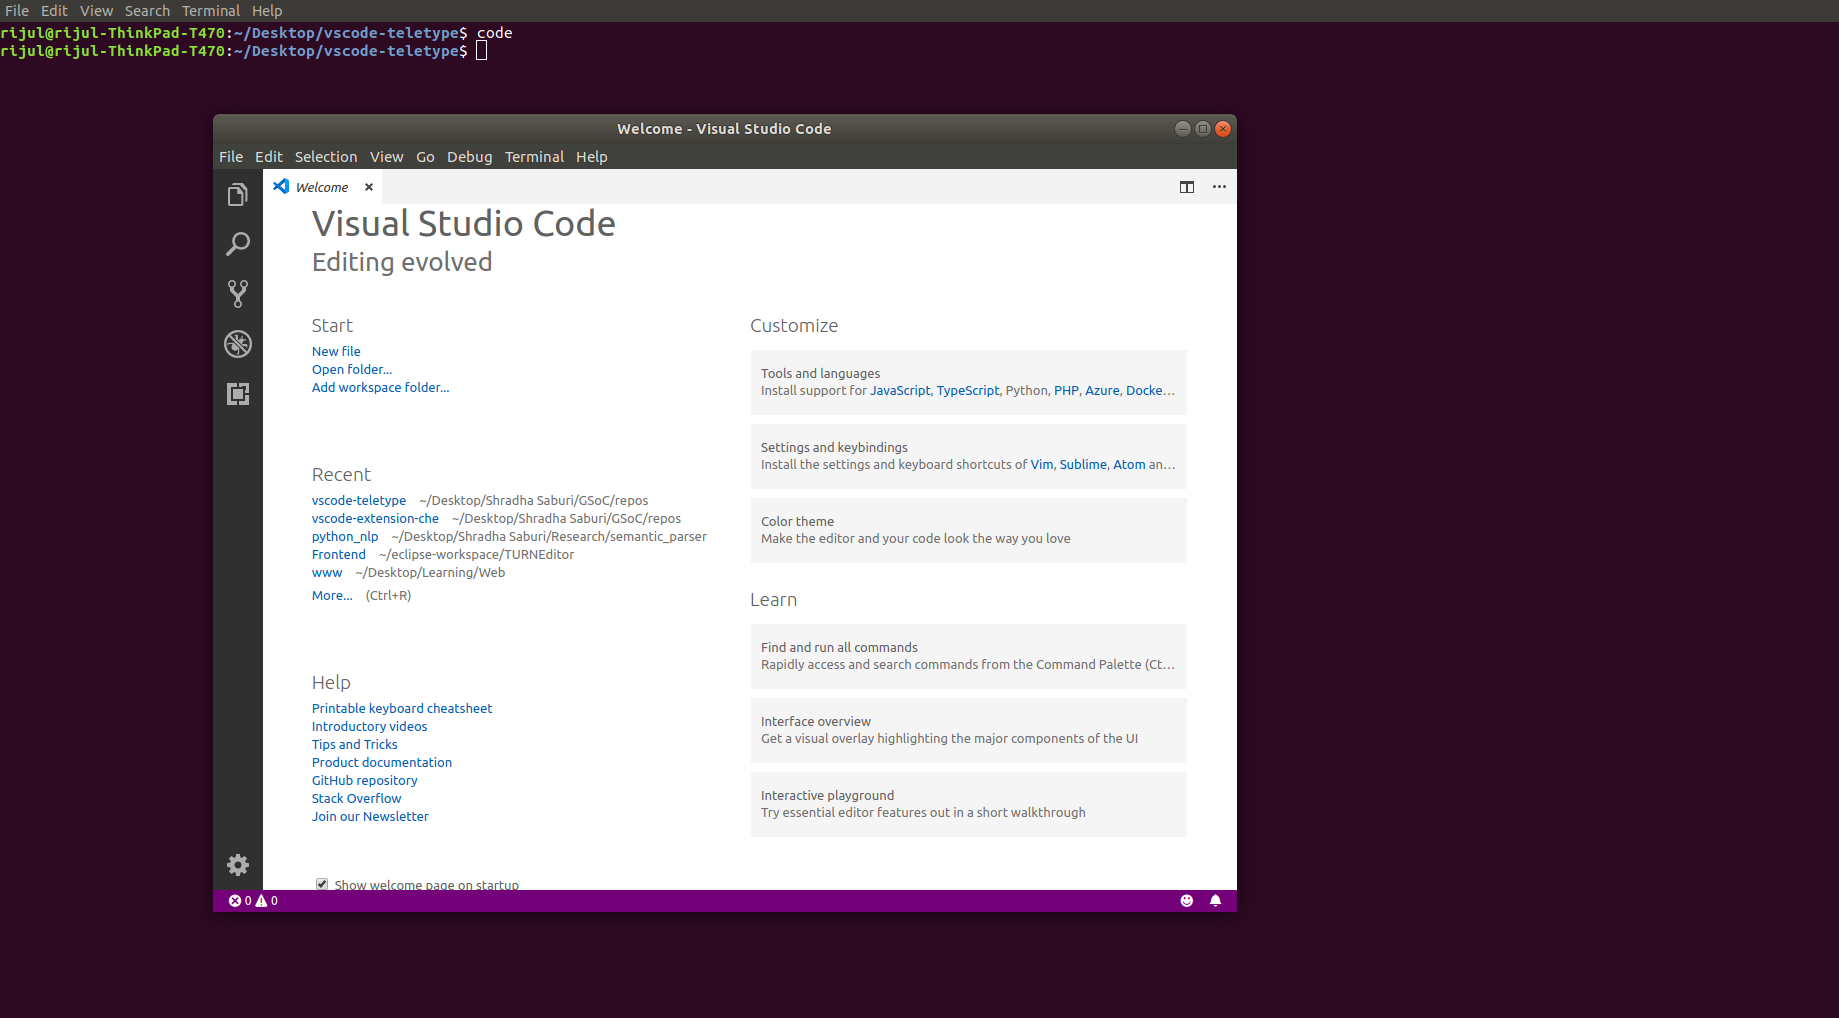Image resolution: width=1839 pixels, height=1018 pixels.
Task: Click the Open folder... link
Action: 352,369
